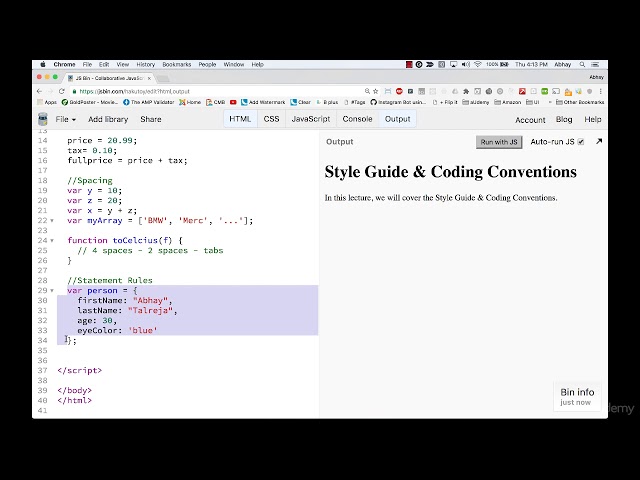Click the zoom magnifier icon in address bar
640x480 pixels.
point(367,91)
